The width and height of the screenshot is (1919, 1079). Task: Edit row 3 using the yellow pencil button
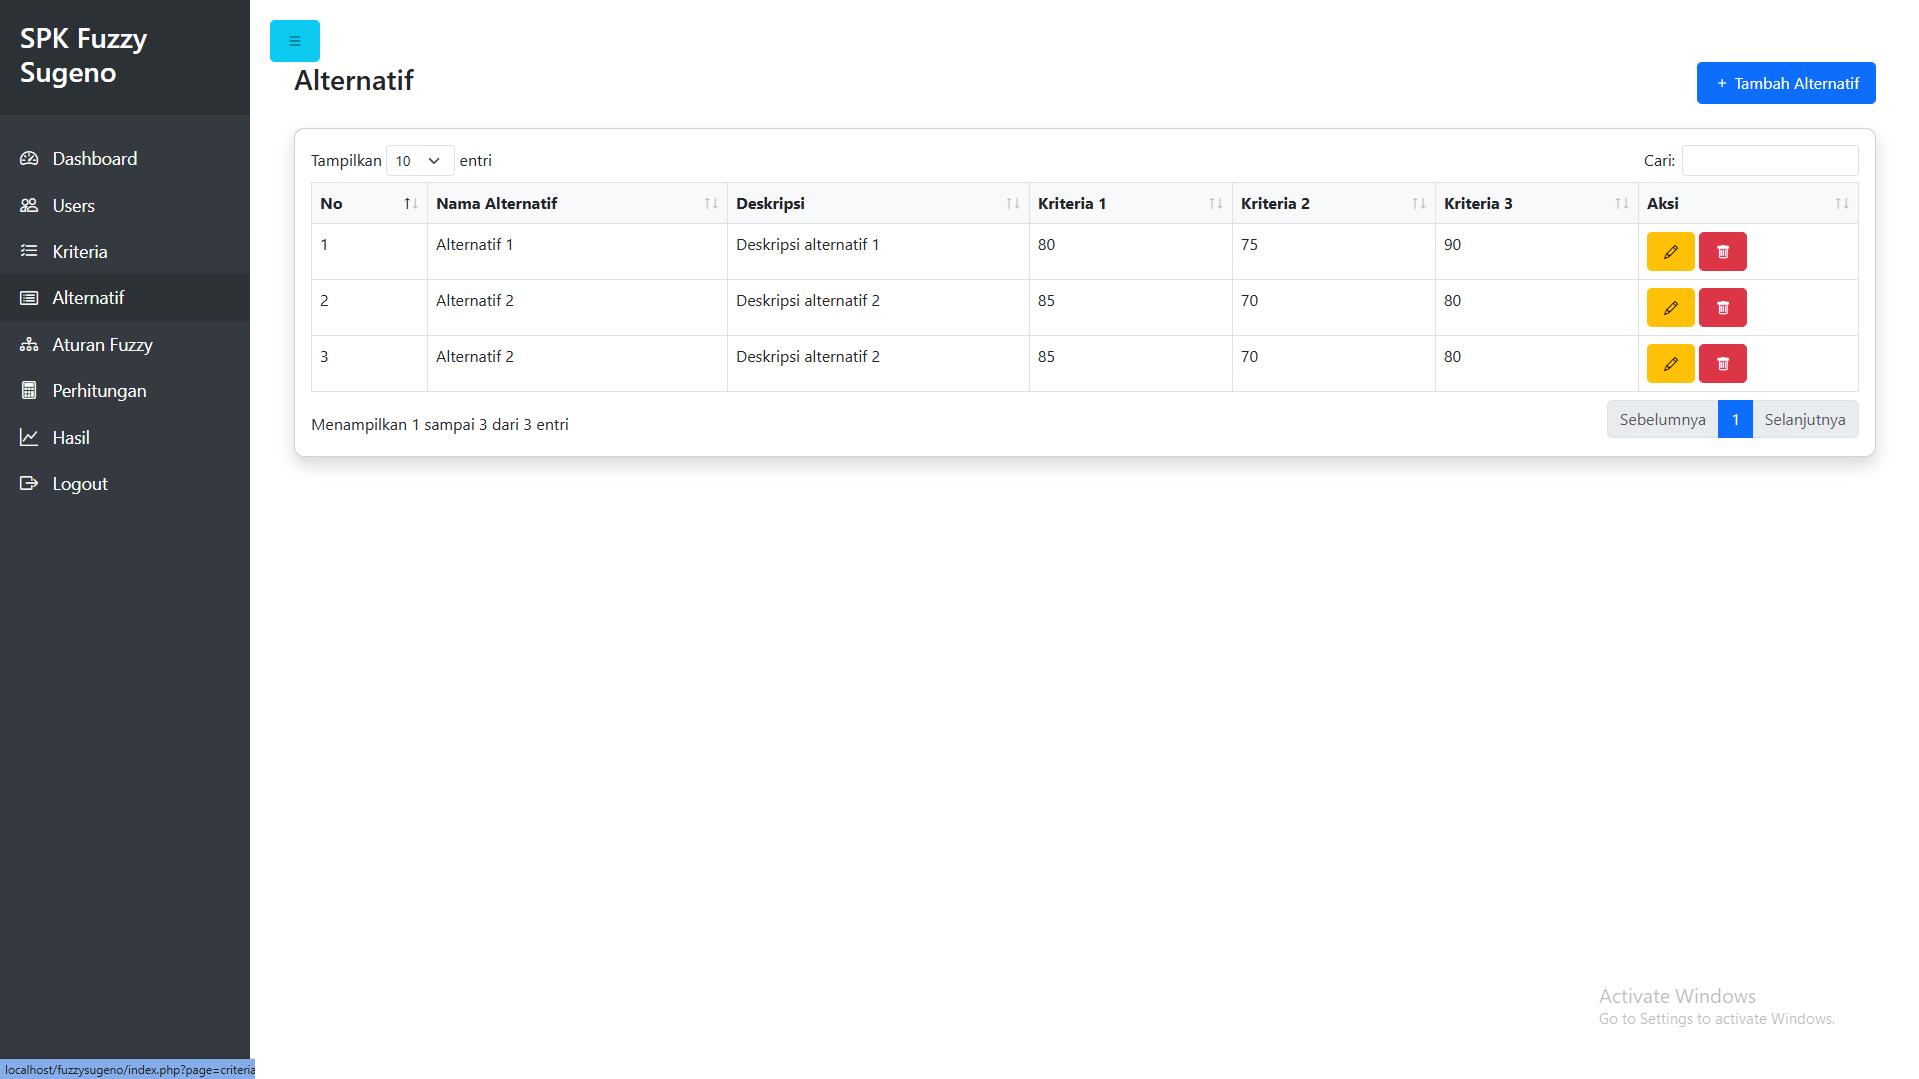point(1670,364)
